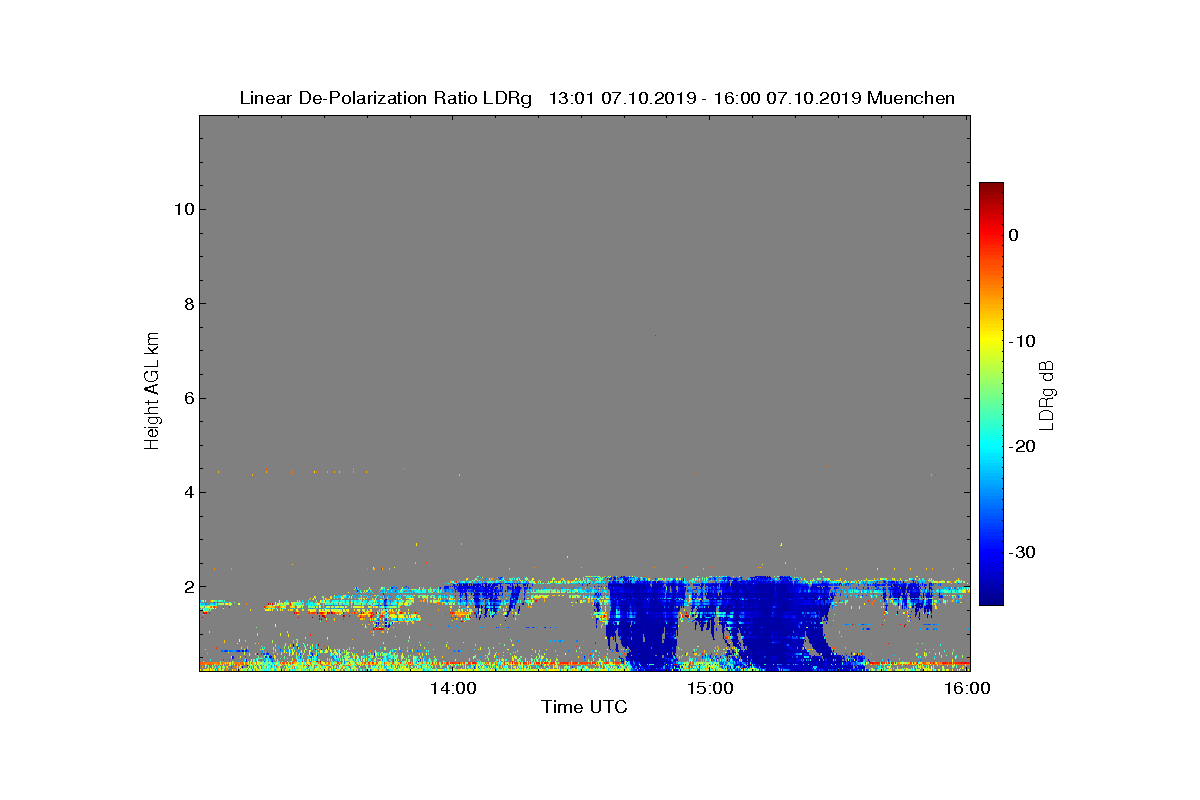Click the 'Height AGL km' axis label
Image resolution: width=1200 pixels, height=800 pixels.
point(152,393)
